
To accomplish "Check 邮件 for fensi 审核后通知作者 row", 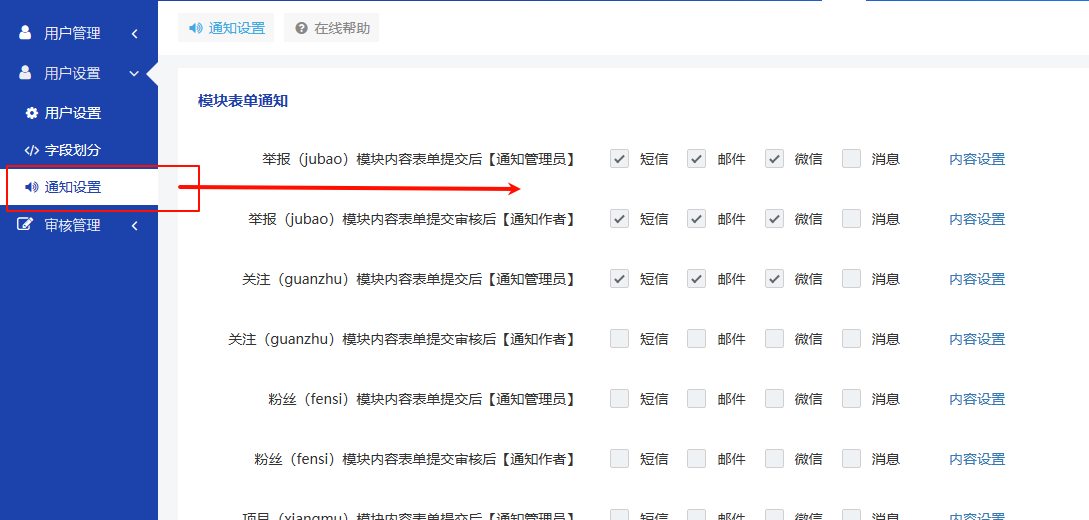I will tap(697, 459).
